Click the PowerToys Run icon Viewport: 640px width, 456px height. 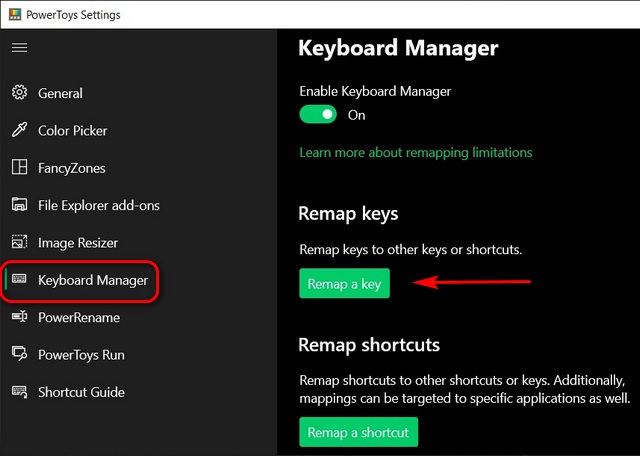coord(19,355)
